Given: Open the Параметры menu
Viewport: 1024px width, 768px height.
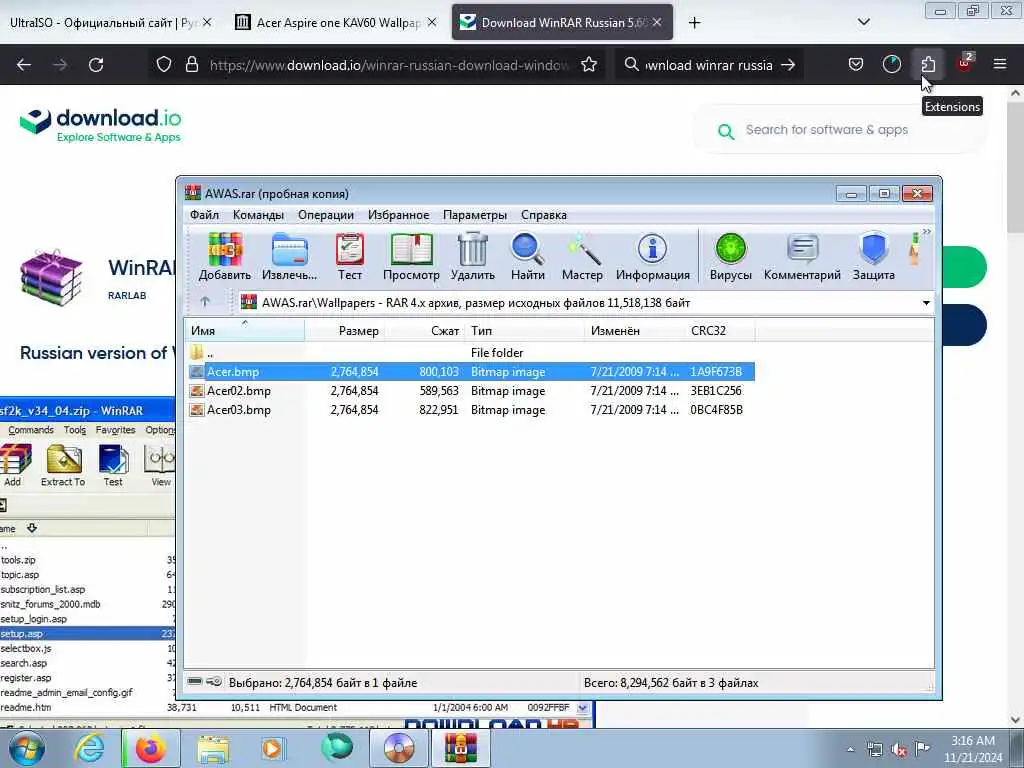Looking at the screenshot, I should click(475, 215).
